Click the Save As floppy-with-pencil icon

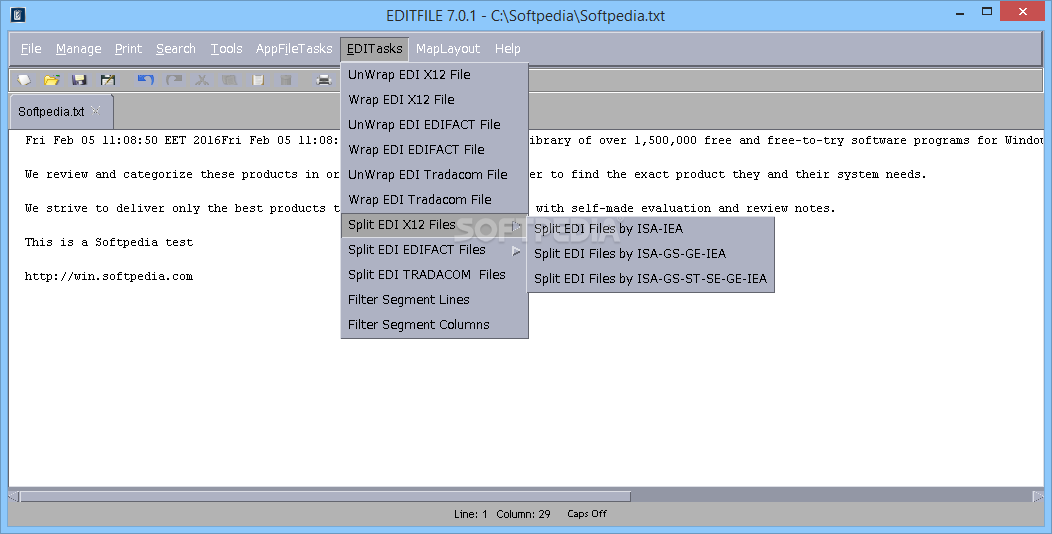click(107, 81)
